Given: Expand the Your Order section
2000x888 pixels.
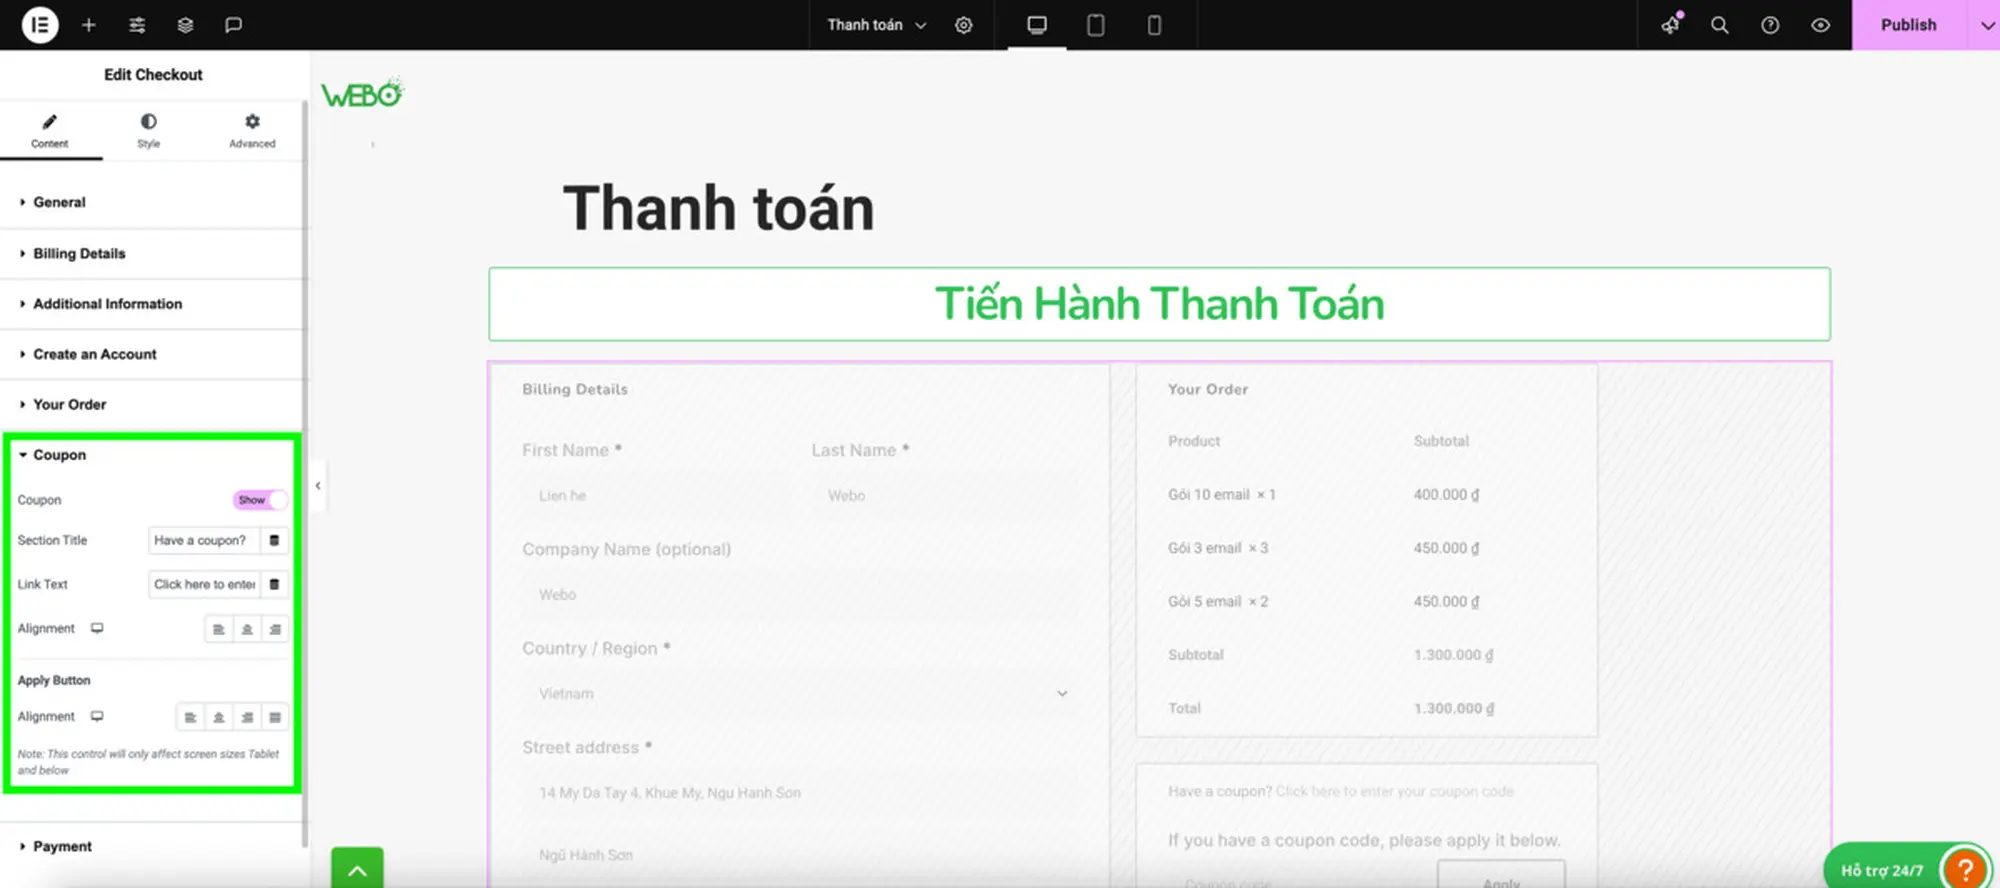Looking at the screenshot, I should pos(151,404).
